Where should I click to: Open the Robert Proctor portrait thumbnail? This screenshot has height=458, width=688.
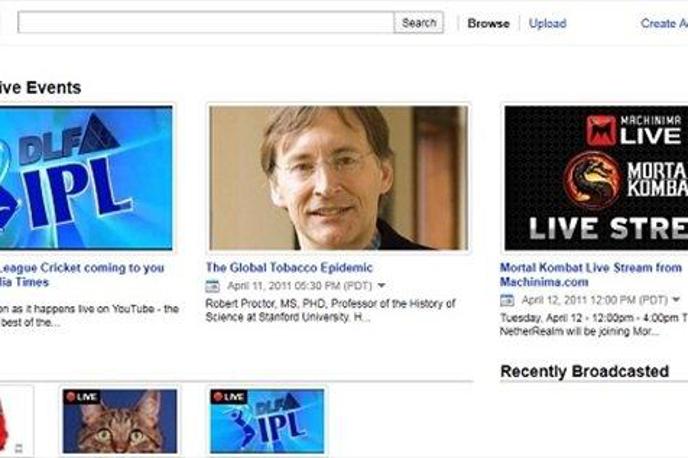(338, 178)
